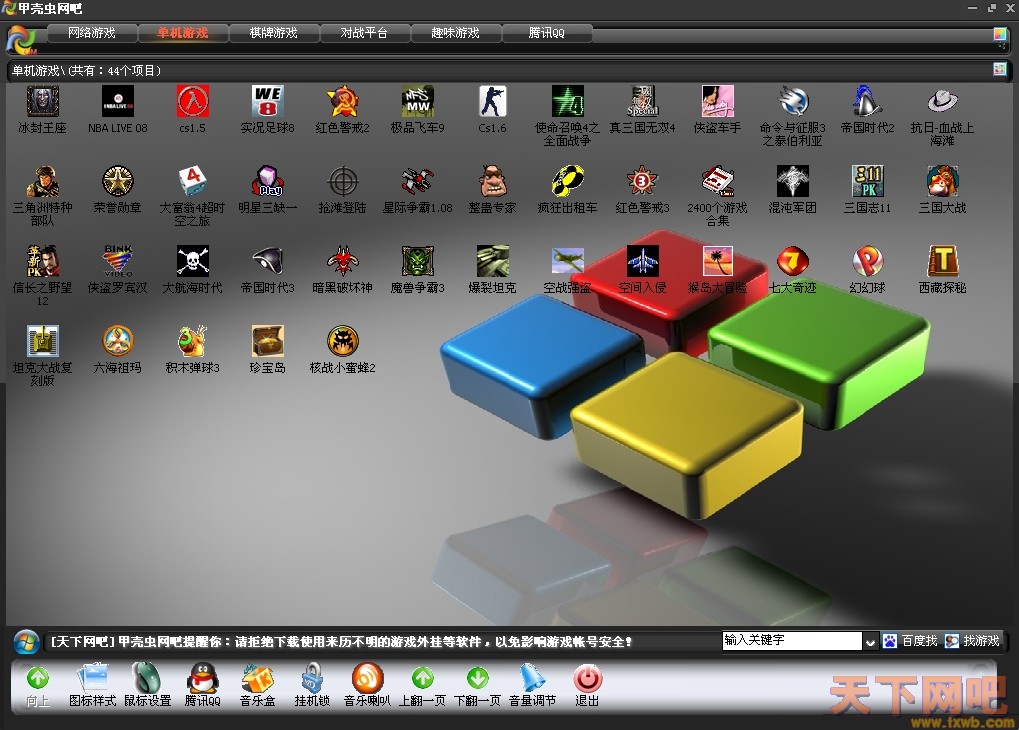Open the 趣味游戏 tab
Viewport: 1019px width, 730px height.
pos(456,33)
